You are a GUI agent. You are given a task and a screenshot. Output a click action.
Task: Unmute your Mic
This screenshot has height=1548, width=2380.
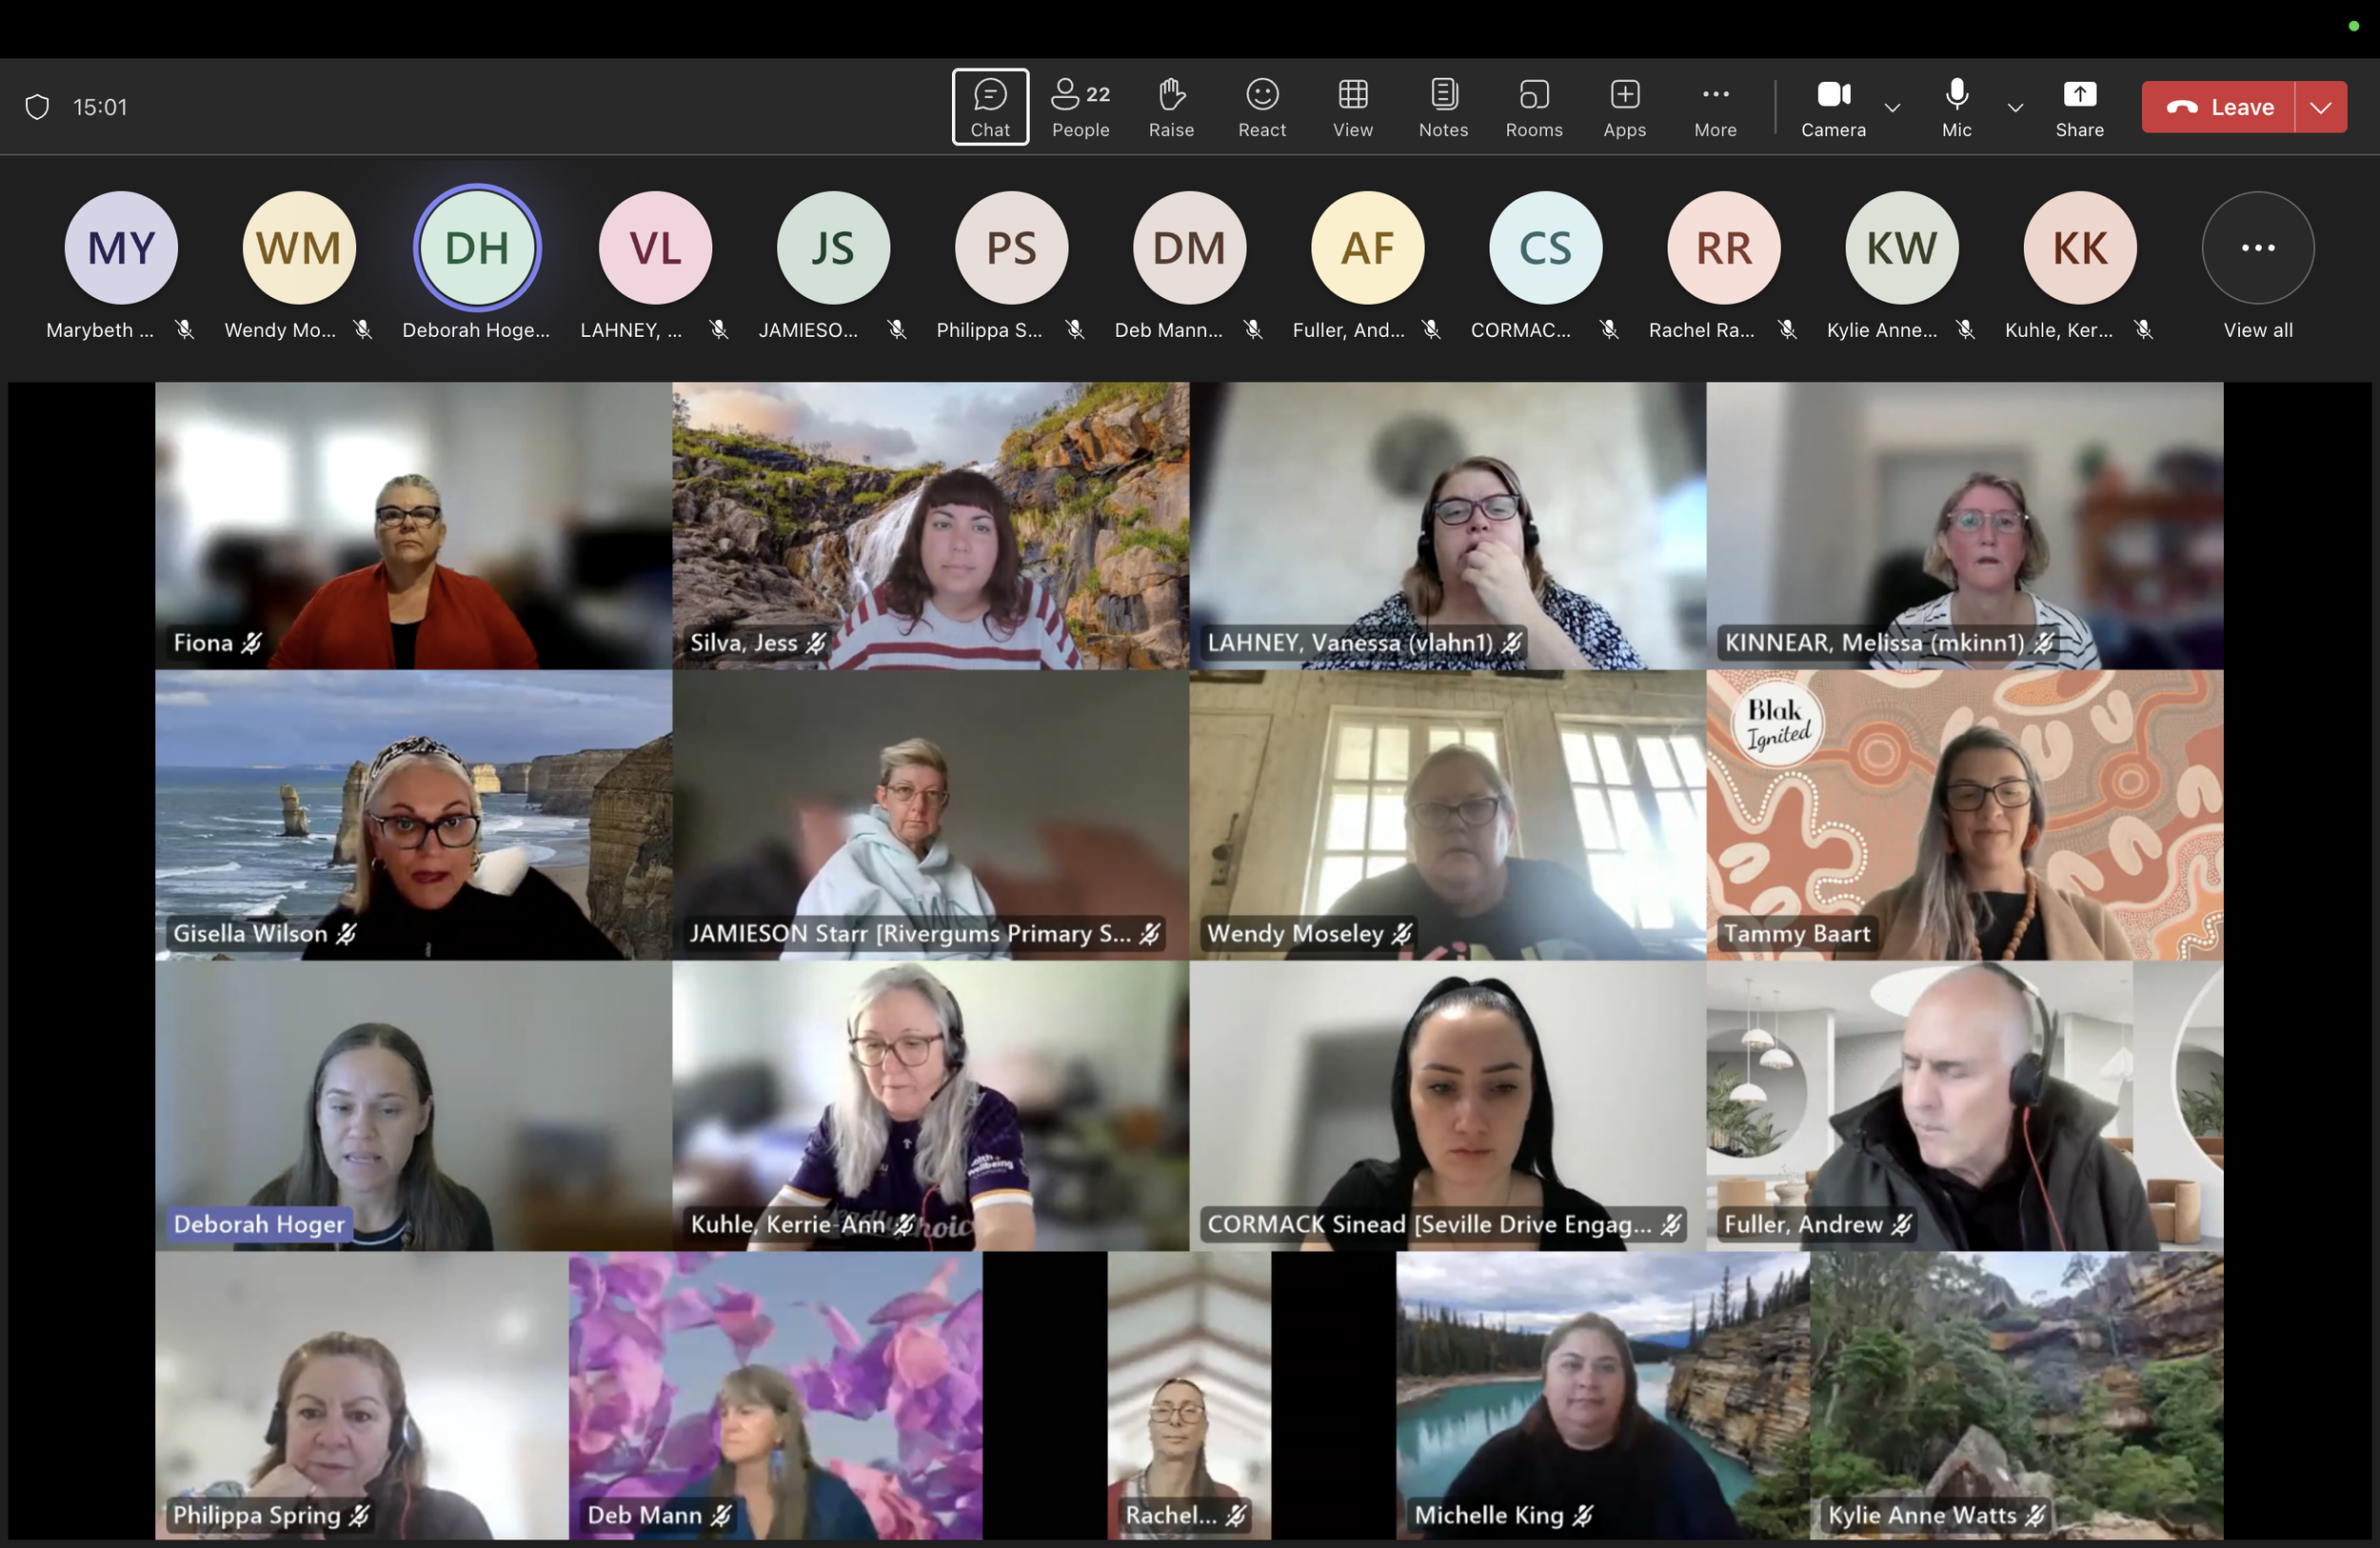coord(1955,106)
